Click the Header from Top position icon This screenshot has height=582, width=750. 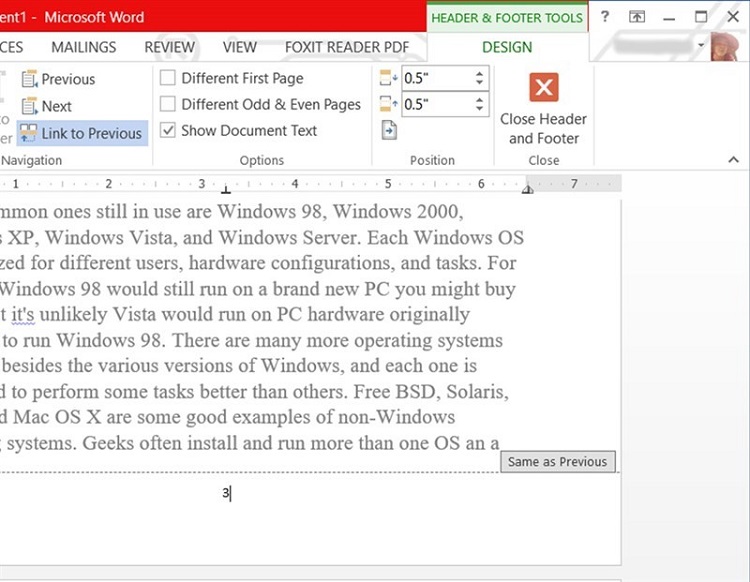pos(388,78)
